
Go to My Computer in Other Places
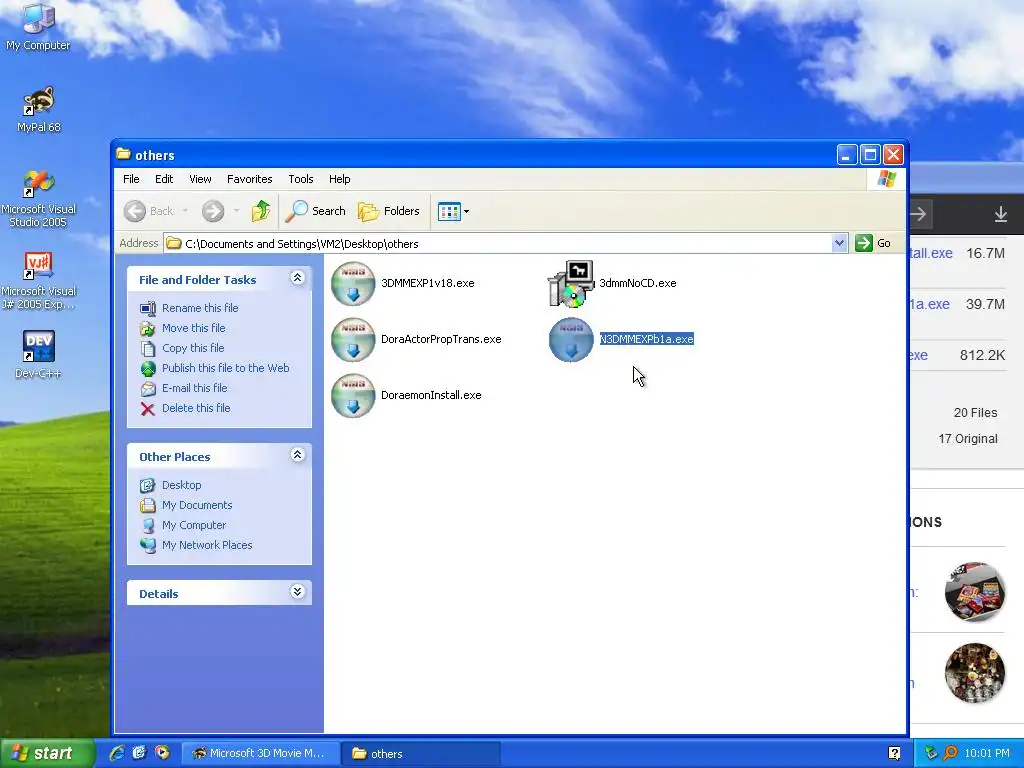pos(194,526)
